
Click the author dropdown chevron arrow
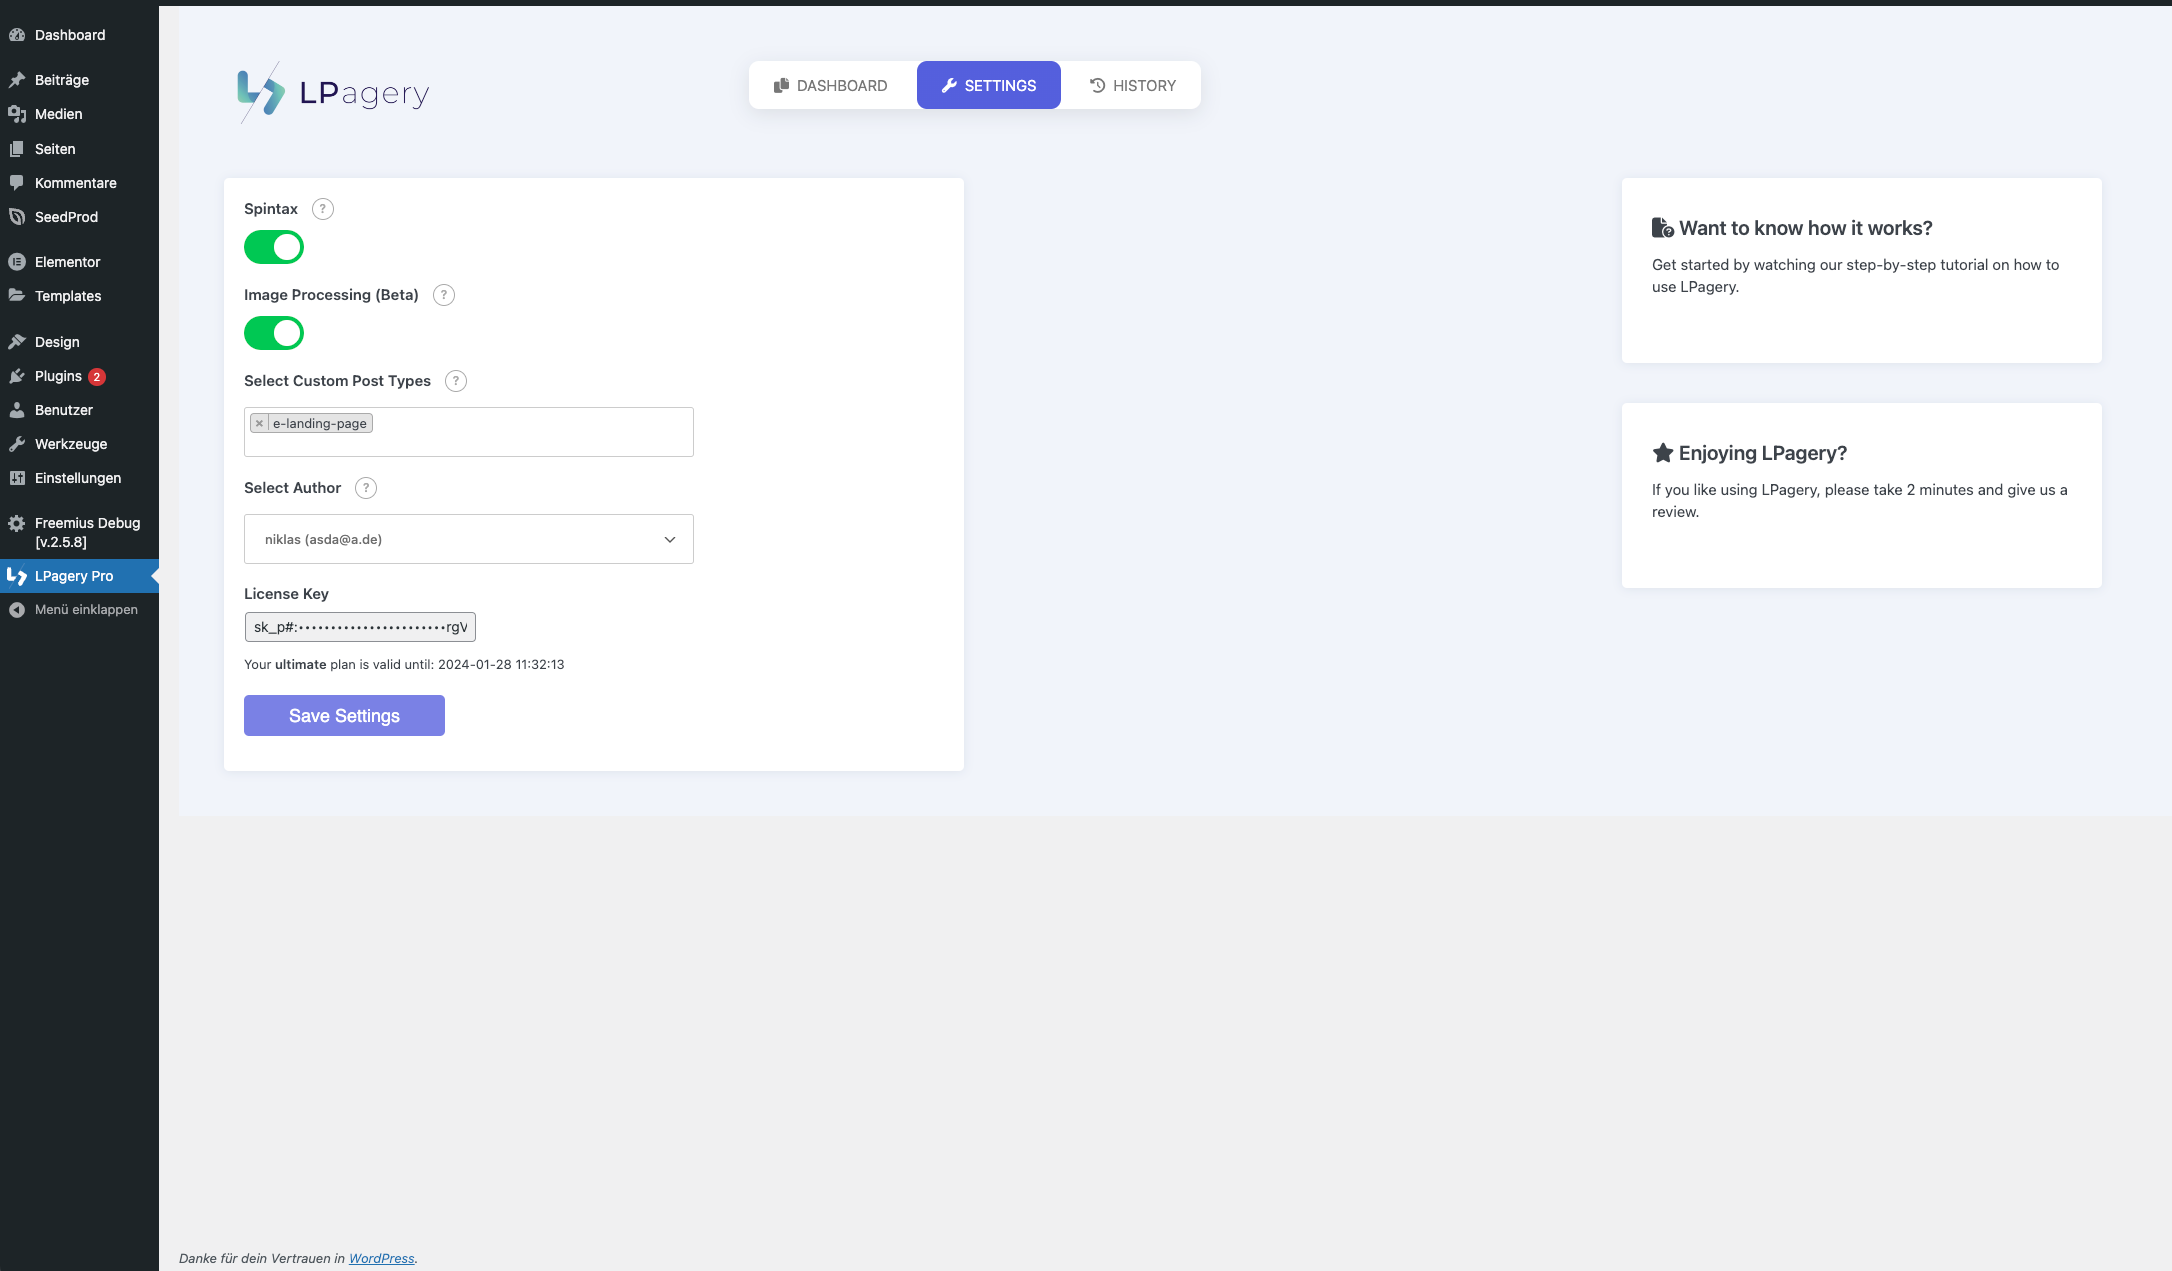670,540
